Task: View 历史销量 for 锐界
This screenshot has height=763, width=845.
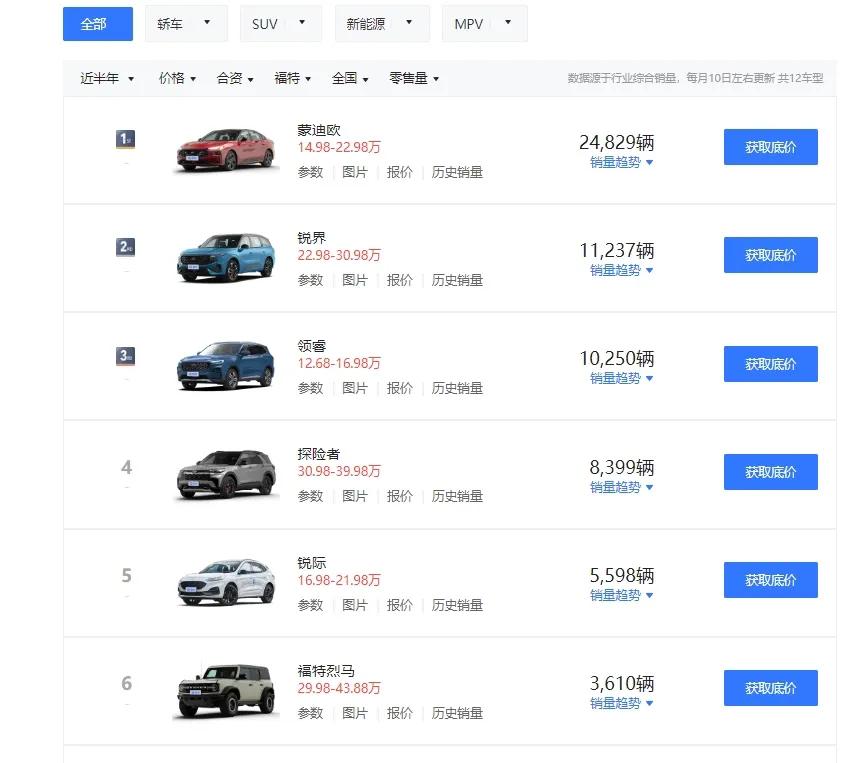Action: 457,280
